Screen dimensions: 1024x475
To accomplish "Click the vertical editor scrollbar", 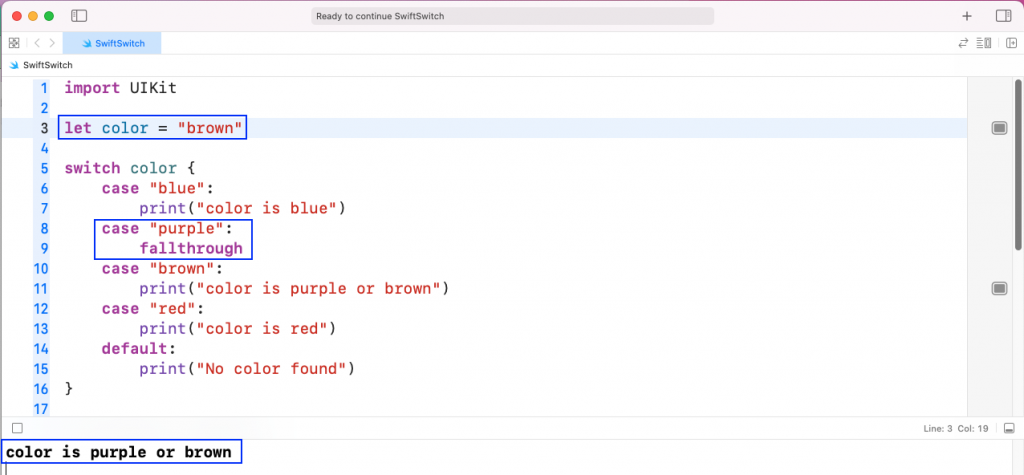I will [1018, 163].
